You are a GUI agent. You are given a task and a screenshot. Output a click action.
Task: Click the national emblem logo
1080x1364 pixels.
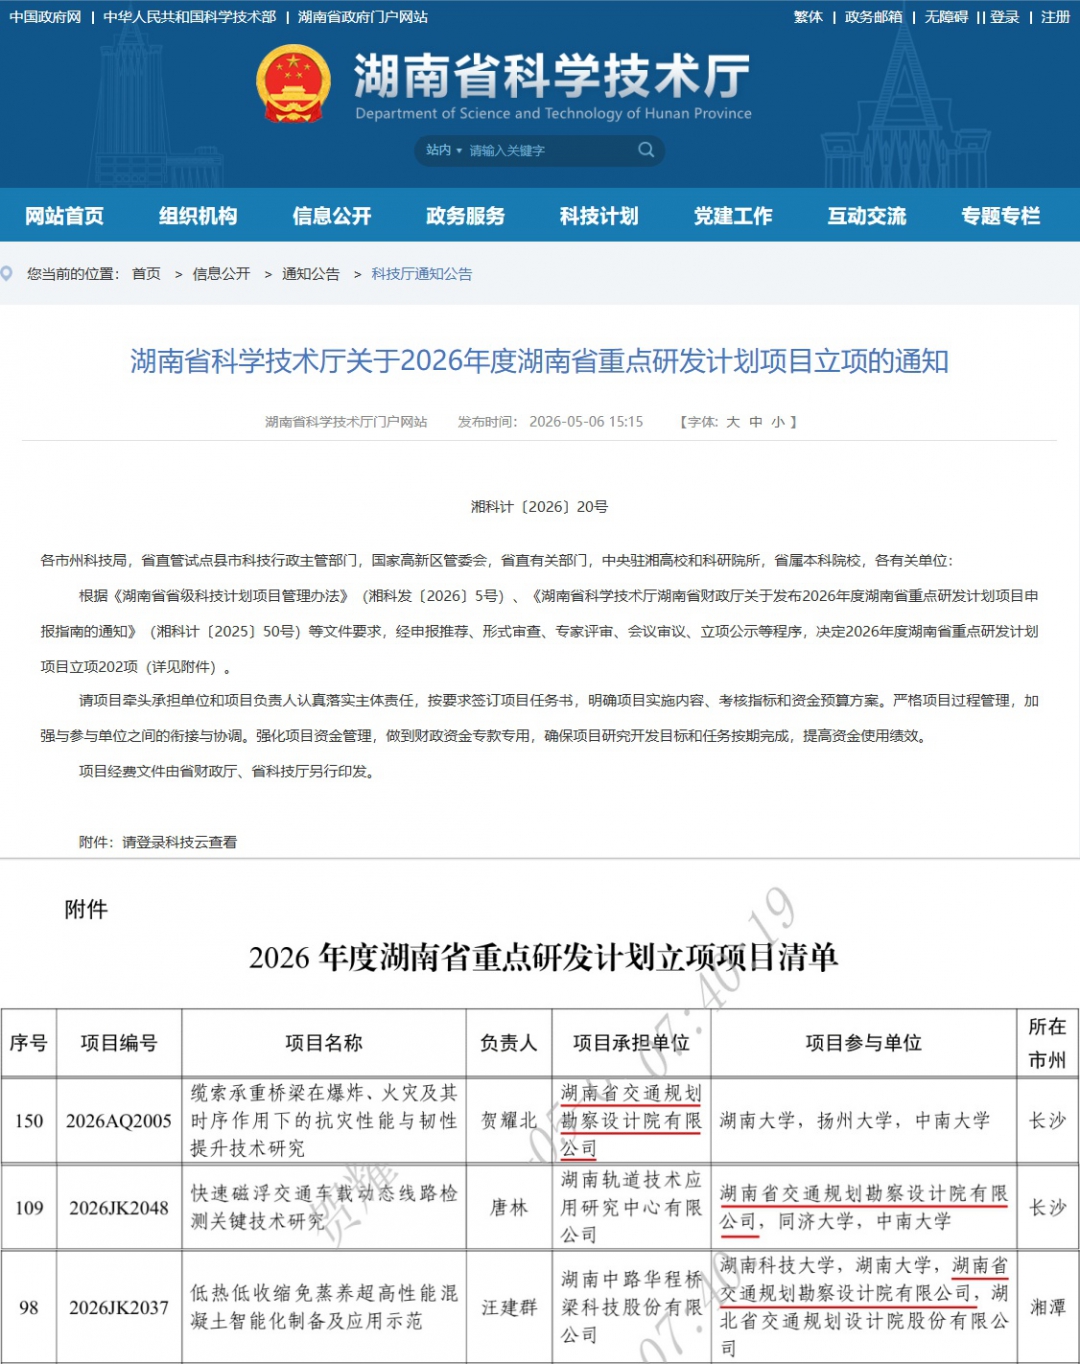pyautogui.click(x=293, y=85)
